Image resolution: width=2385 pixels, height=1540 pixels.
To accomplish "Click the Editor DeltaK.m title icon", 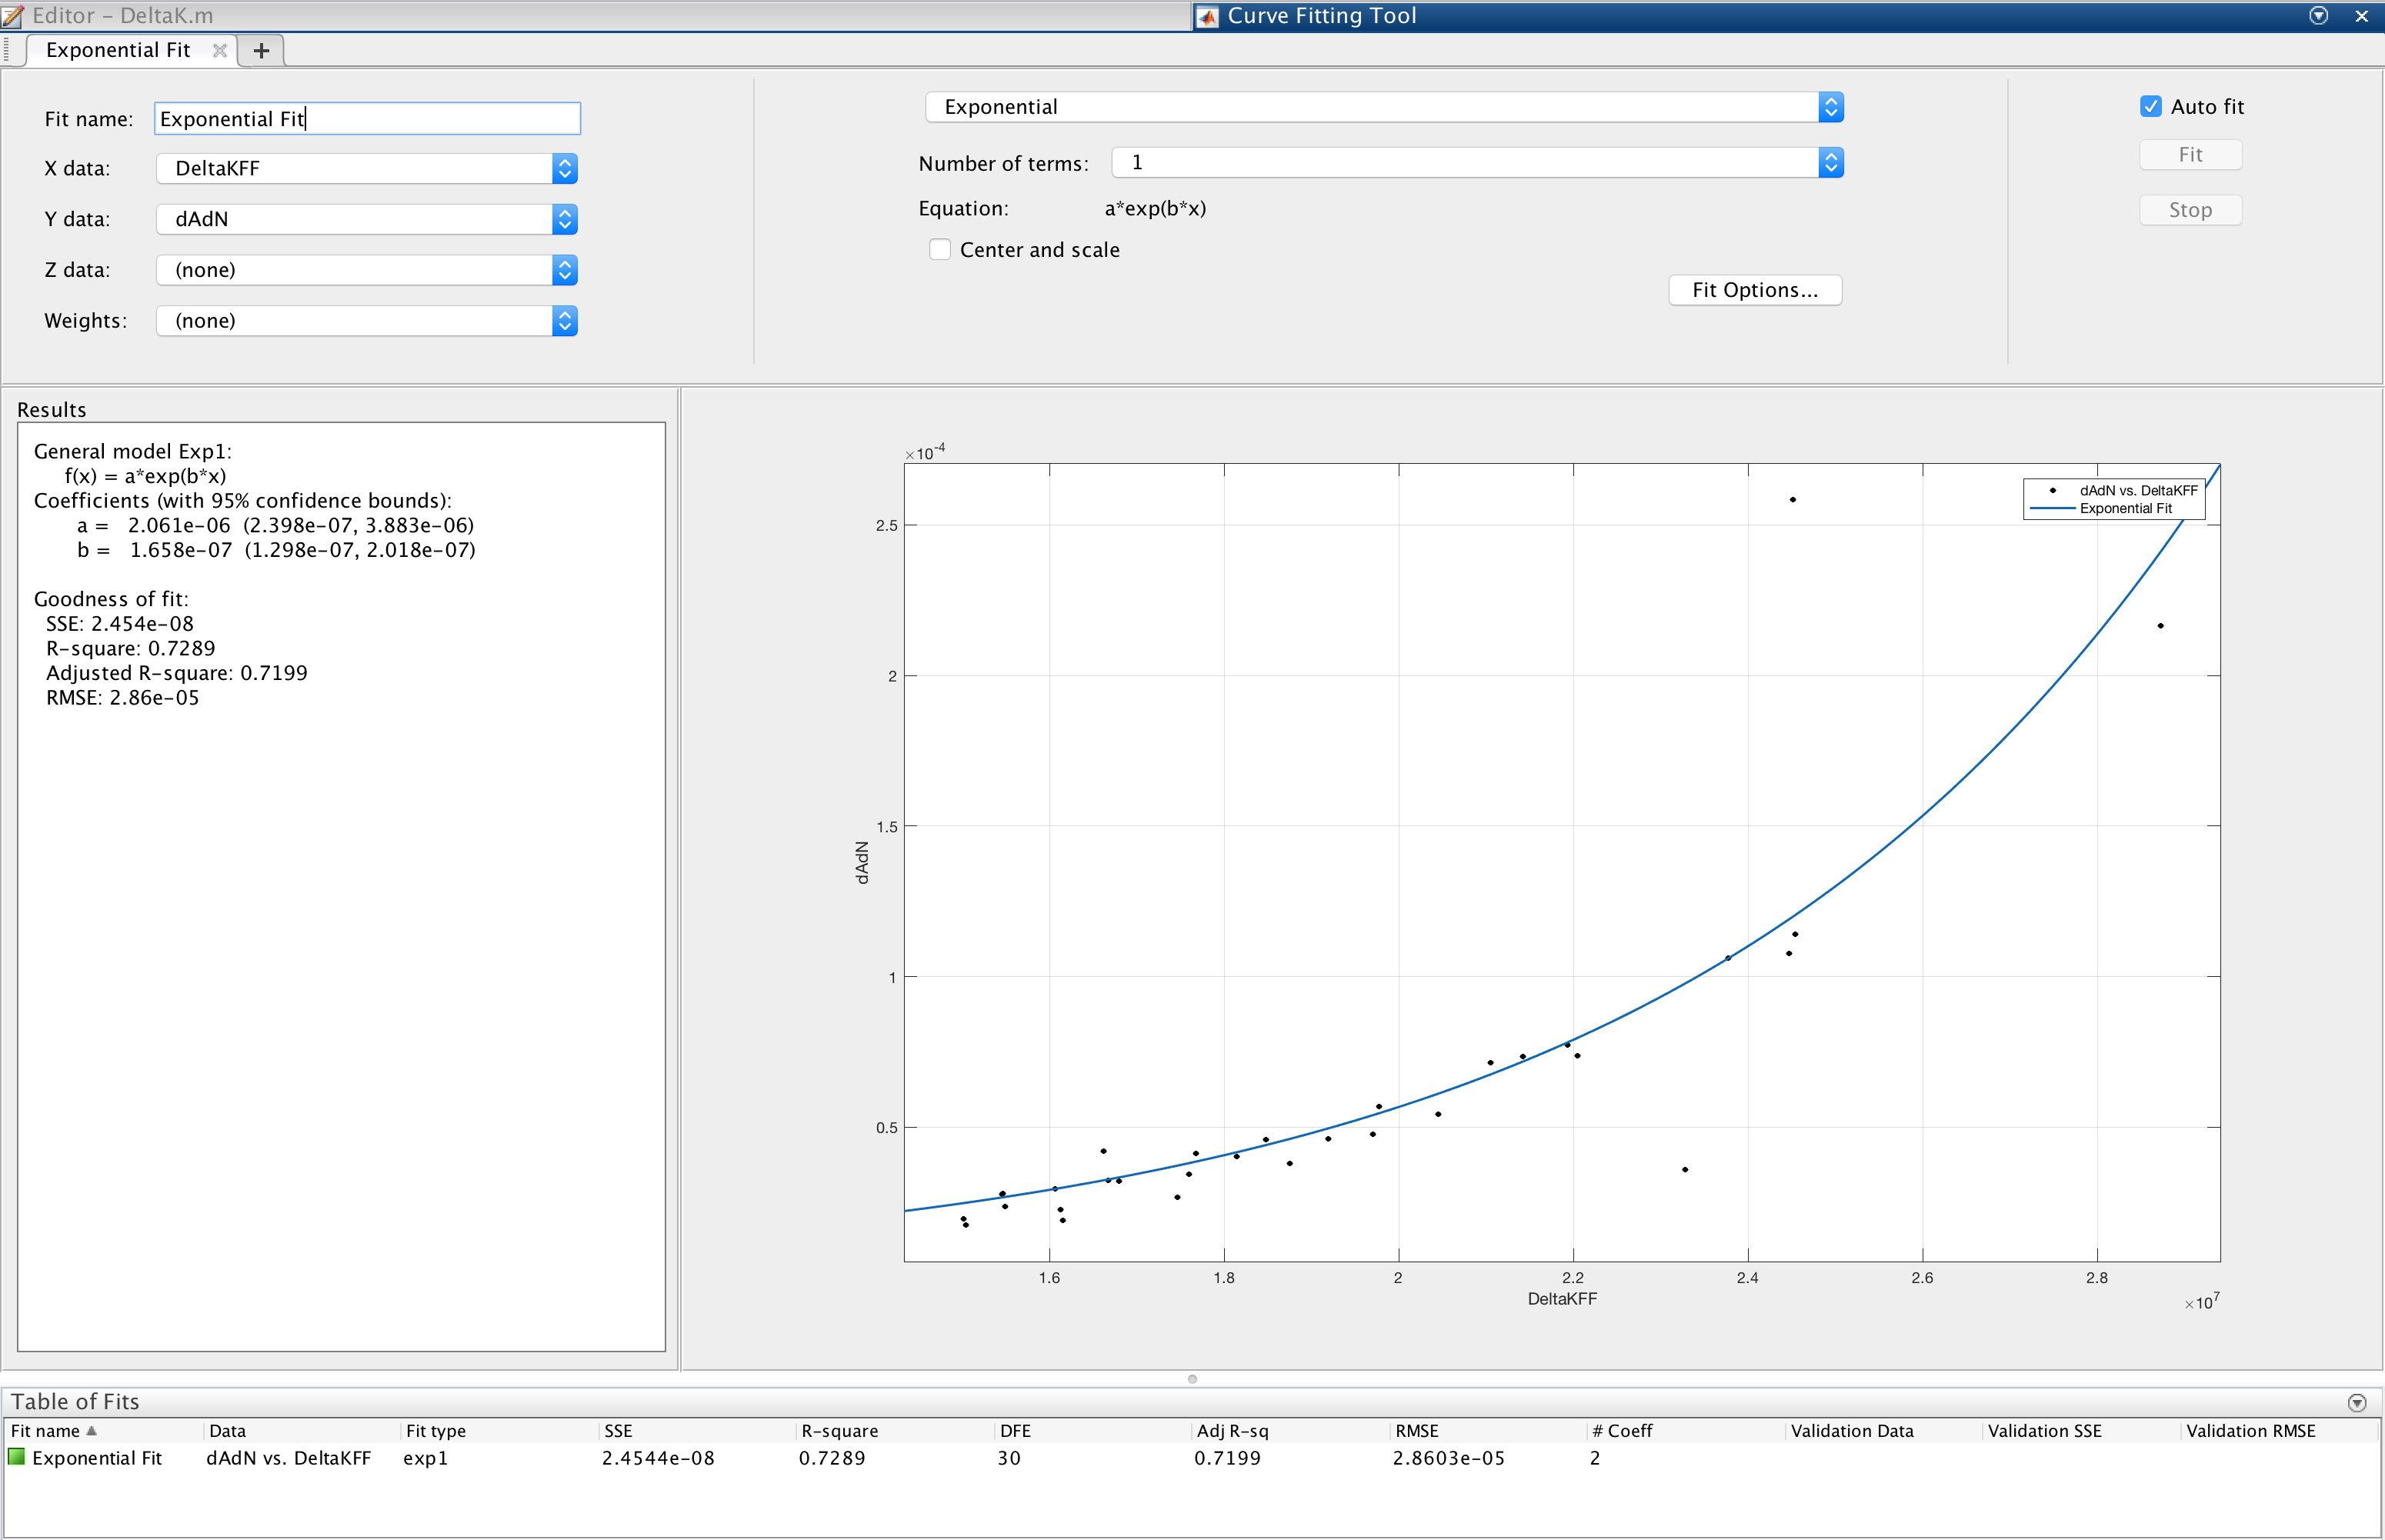I will coord(14,16).
